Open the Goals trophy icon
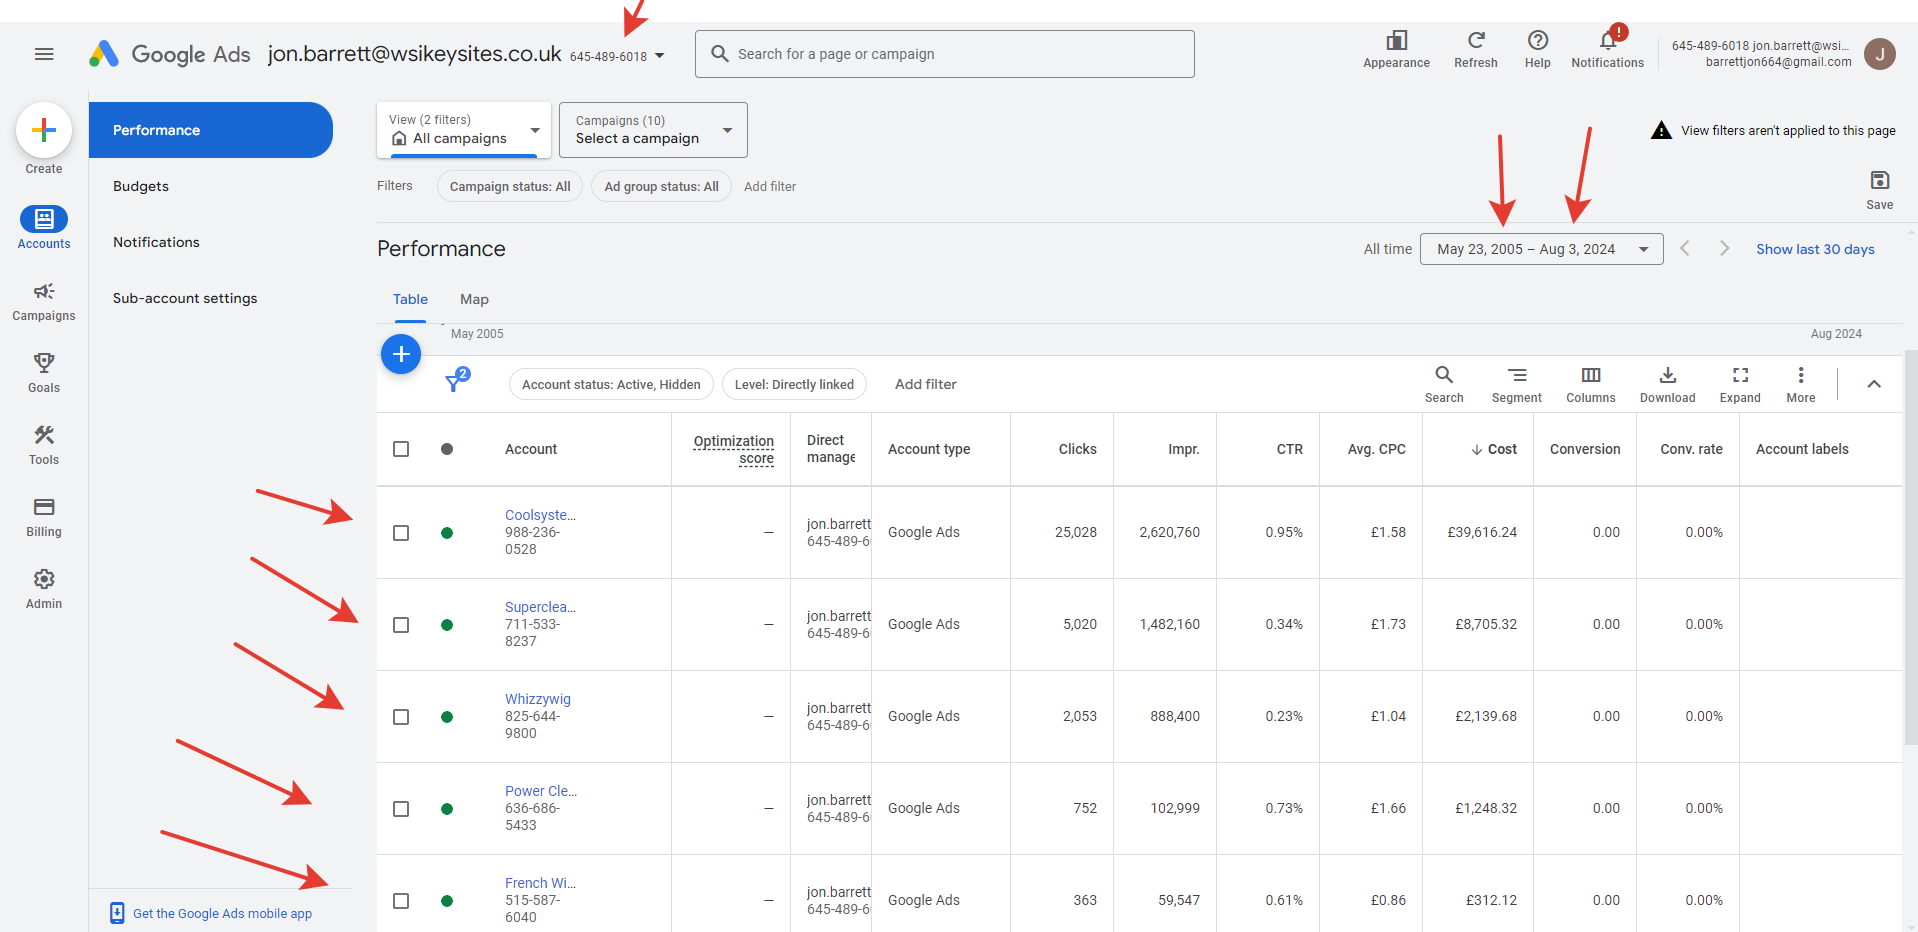The width and height of the screenshot is (1918, 932). pyautogui.click(x=44, y=363)
